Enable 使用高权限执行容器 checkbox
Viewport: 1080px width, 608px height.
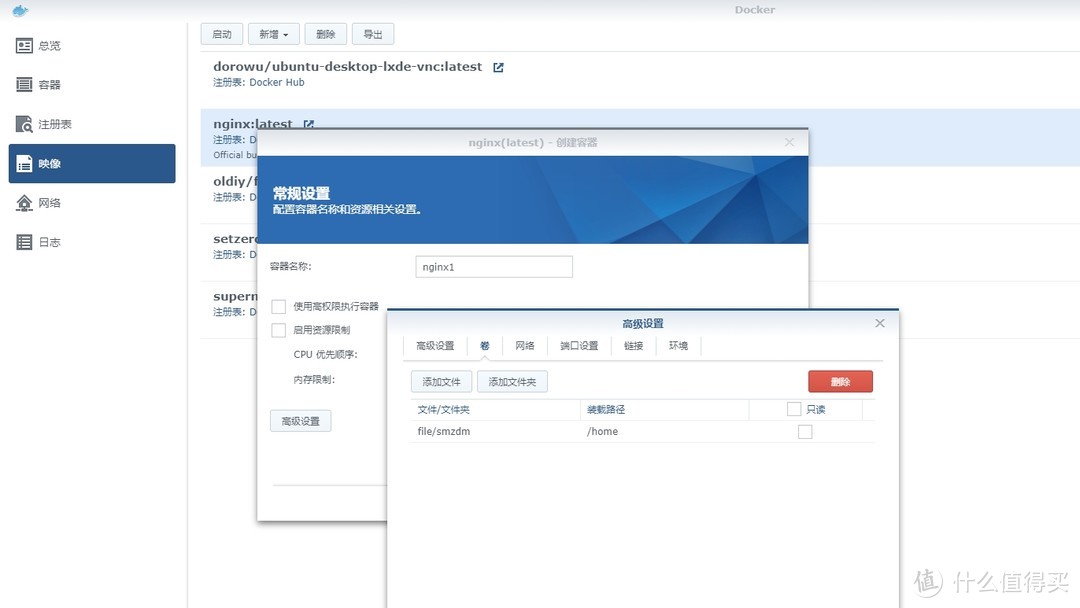[x=278, y=306]
